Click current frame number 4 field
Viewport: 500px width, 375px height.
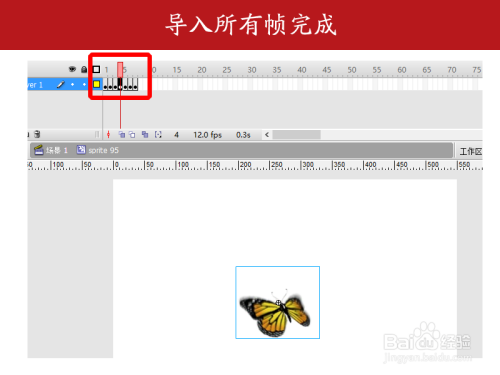coord(176,135)
